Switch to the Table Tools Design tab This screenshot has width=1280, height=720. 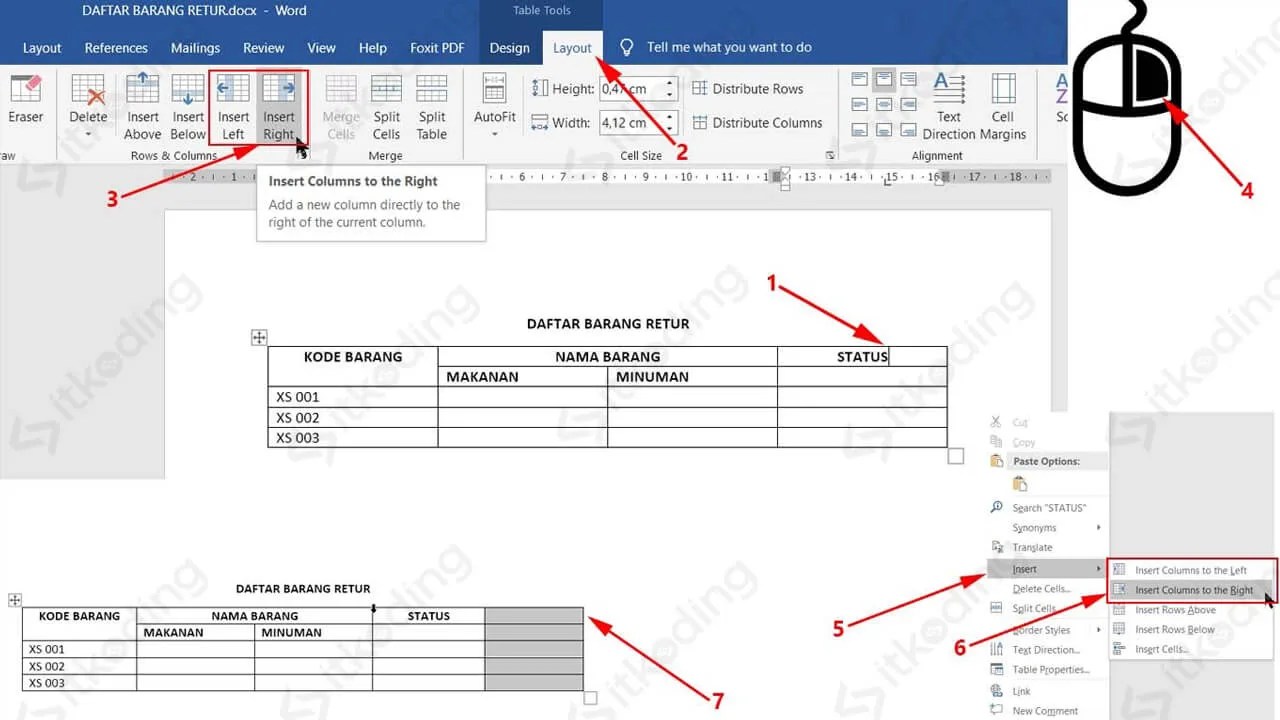pos(509,47)
